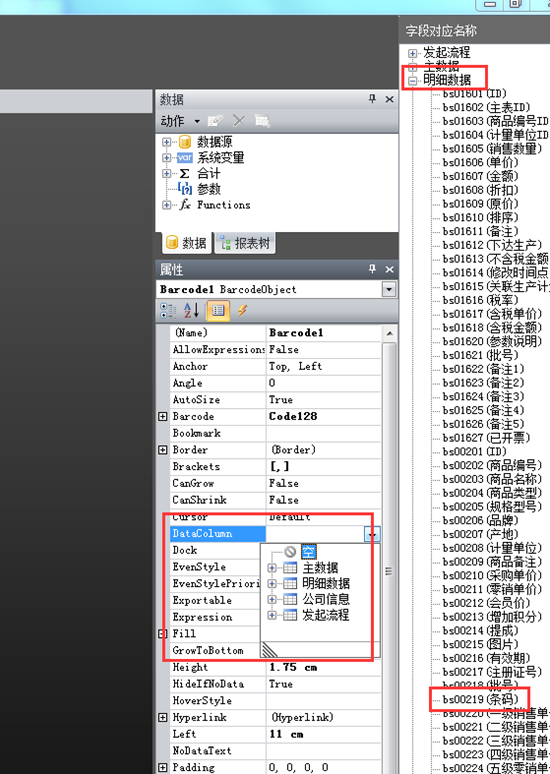Open the DataColumn dropdown arrow
Image resolution: width=550 pixels, height=774 pixels.
(x=372, y=534)
